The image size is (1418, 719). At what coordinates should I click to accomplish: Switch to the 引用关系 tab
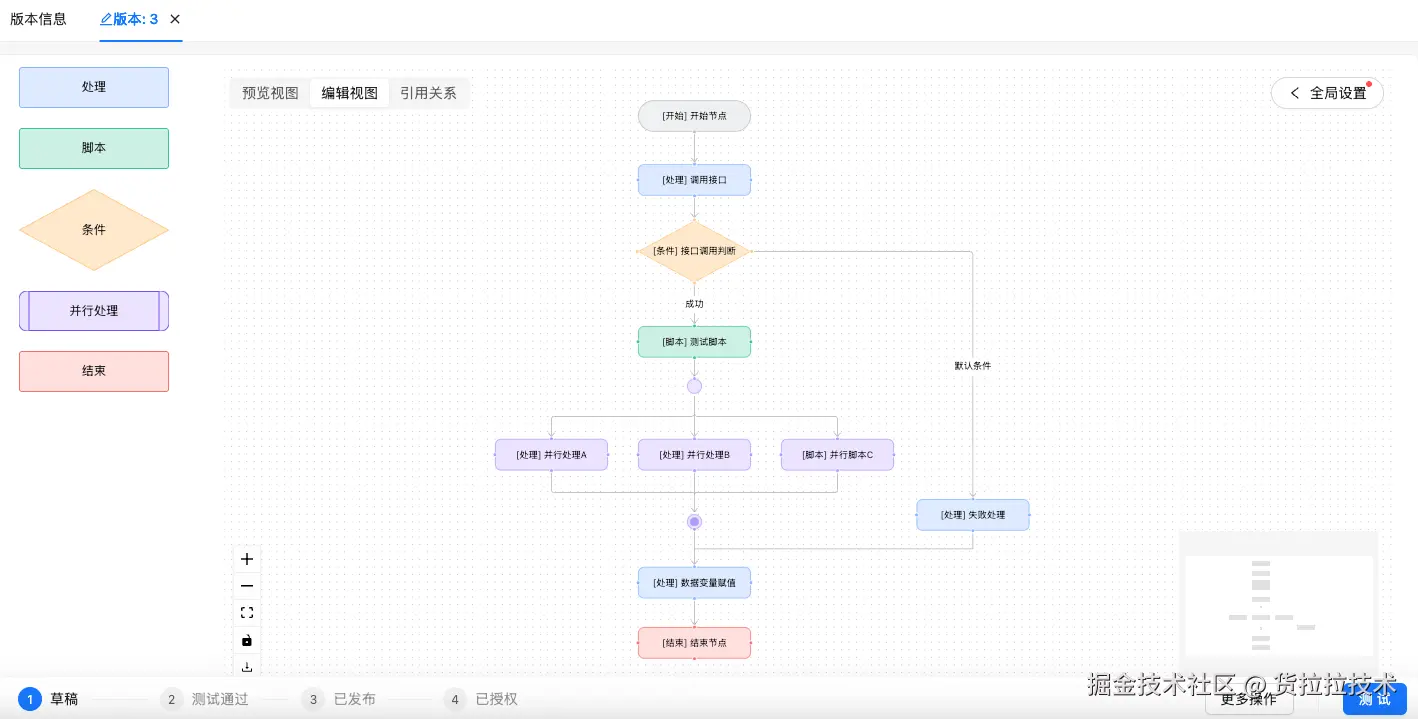coord(428,93)
